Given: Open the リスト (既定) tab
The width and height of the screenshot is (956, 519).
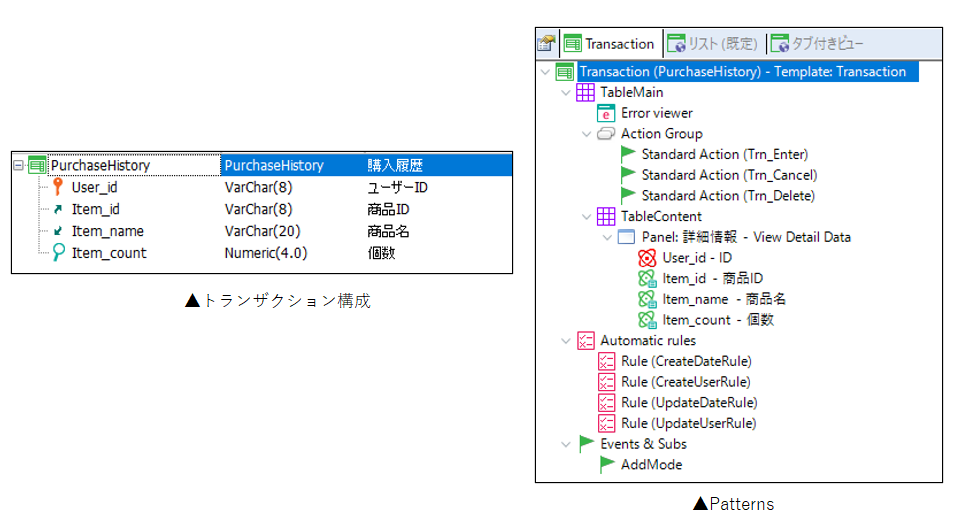Looking at the screenshot, I should (713, 44).
